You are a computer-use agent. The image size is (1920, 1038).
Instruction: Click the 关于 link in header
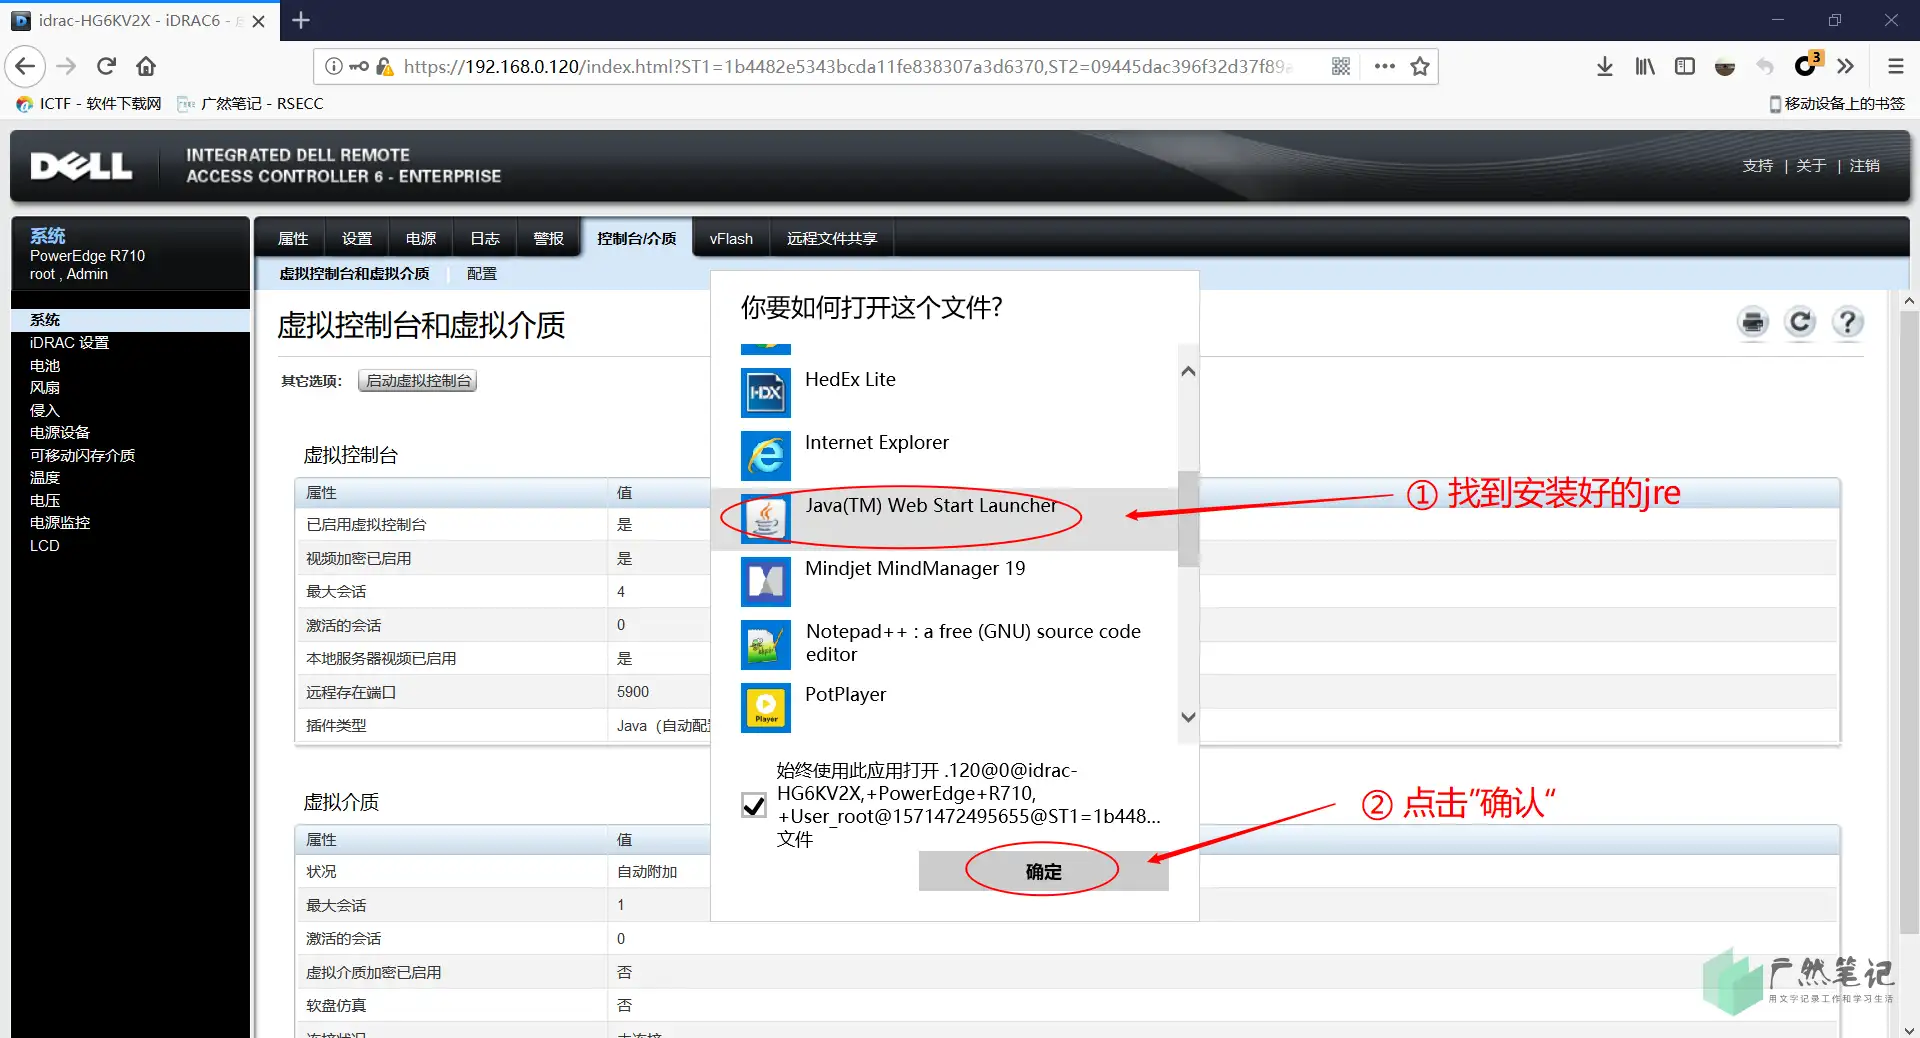pos(1811,166)
